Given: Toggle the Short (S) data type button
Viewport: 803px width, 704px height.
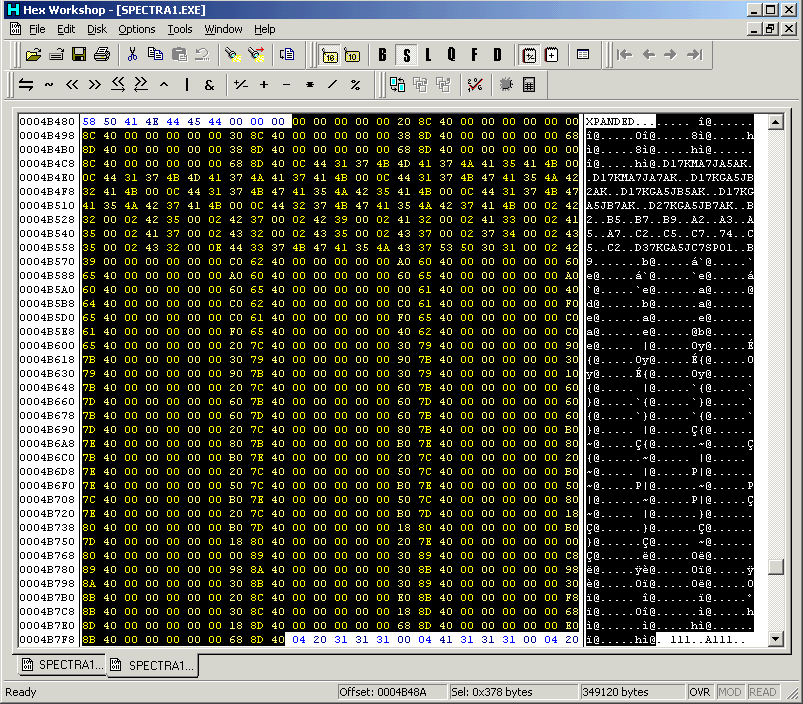Looking at the screenshot, I should (x=405, y=54).
